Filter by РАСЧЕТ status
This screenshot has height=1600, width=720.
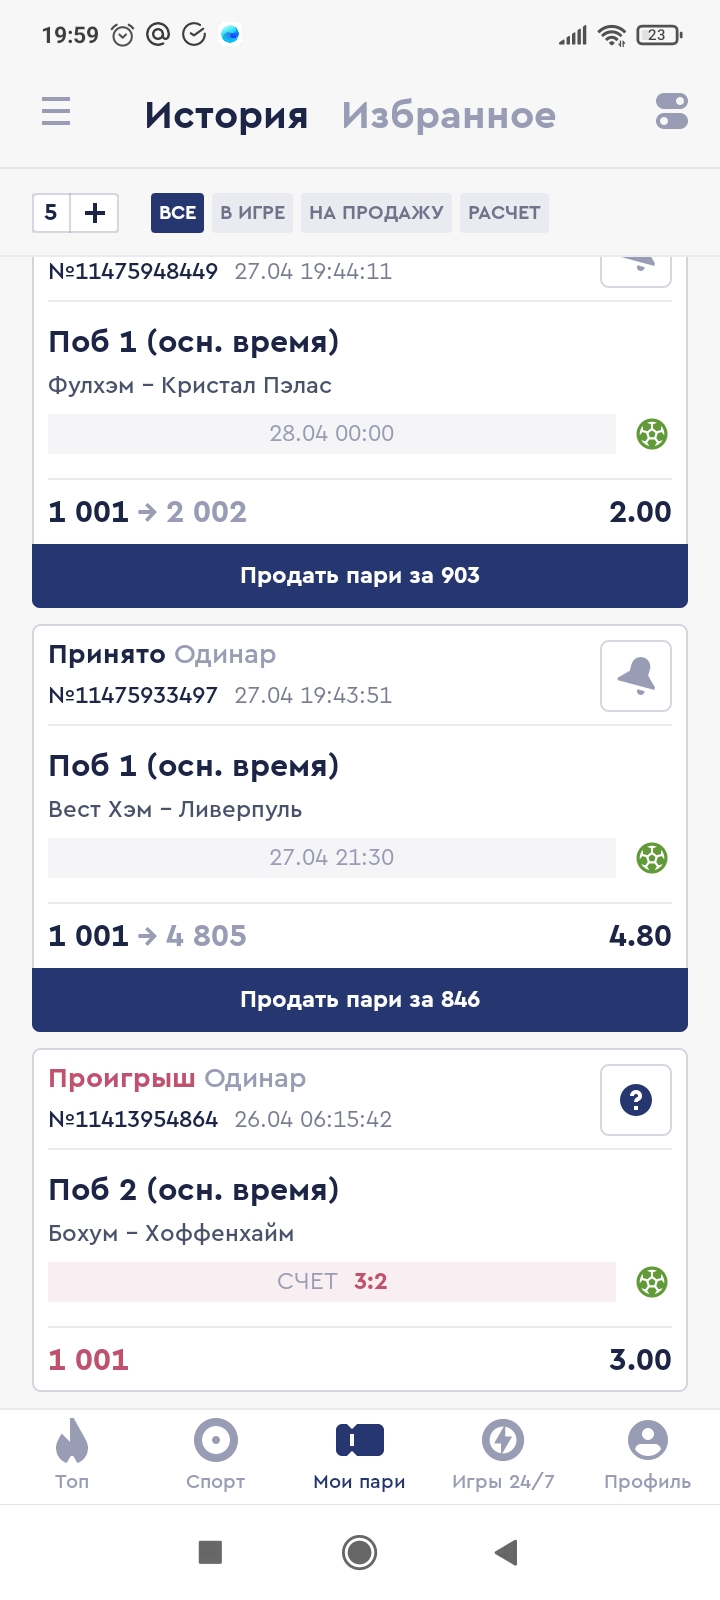(x=504, y=213)
